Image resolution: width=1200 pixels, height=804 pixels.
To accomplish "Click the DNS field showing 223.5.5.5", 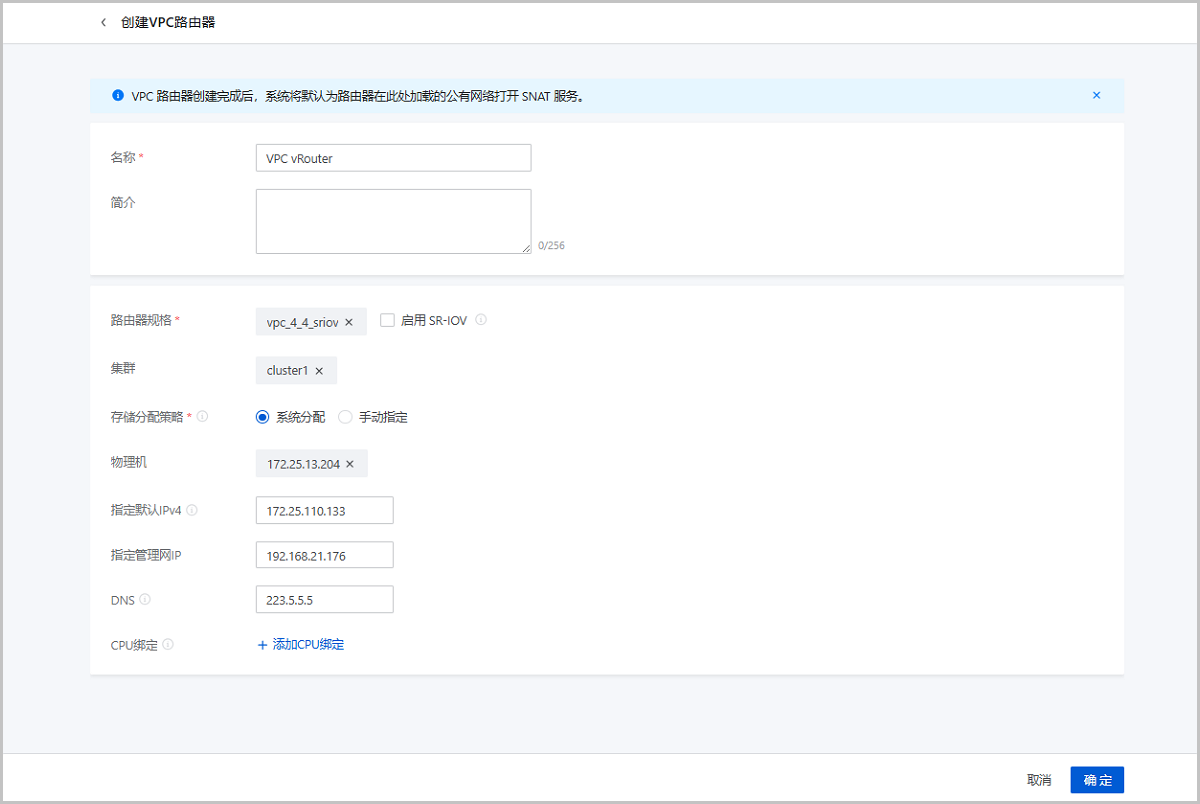I will coord(324,600).
